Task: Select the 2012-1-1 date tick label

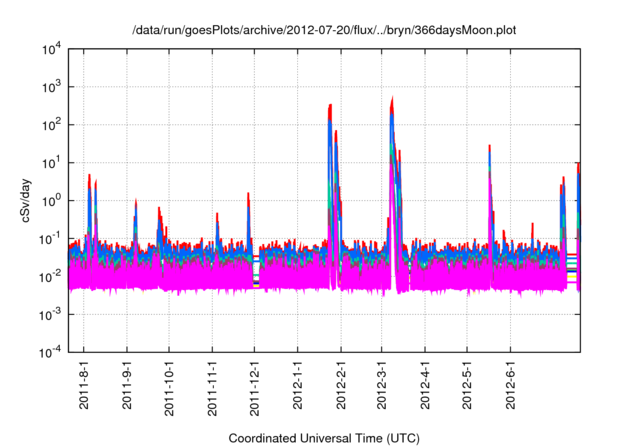Action: 297,387
